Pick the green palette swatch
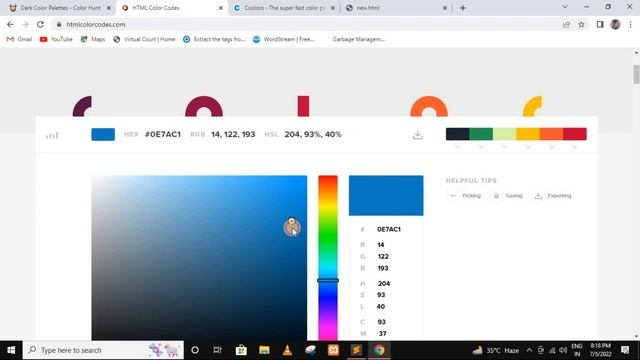 [x=481, y=134]
